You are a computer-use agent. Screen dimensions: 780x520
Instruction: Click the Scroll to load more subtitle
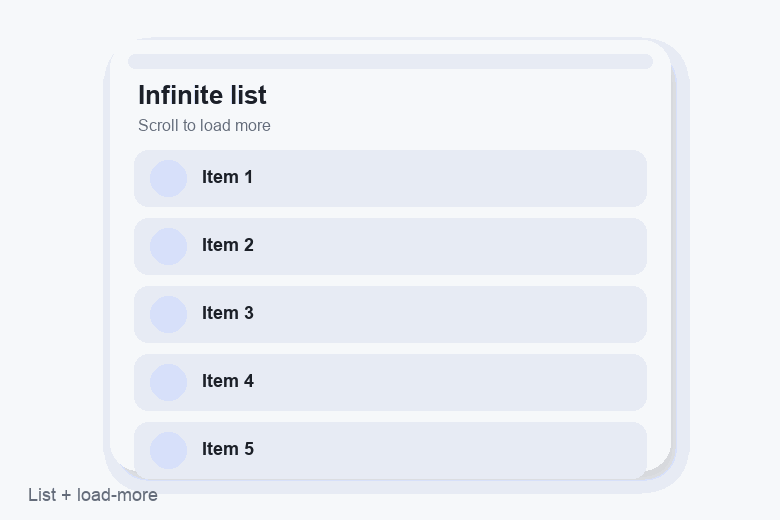pos(204,125)
